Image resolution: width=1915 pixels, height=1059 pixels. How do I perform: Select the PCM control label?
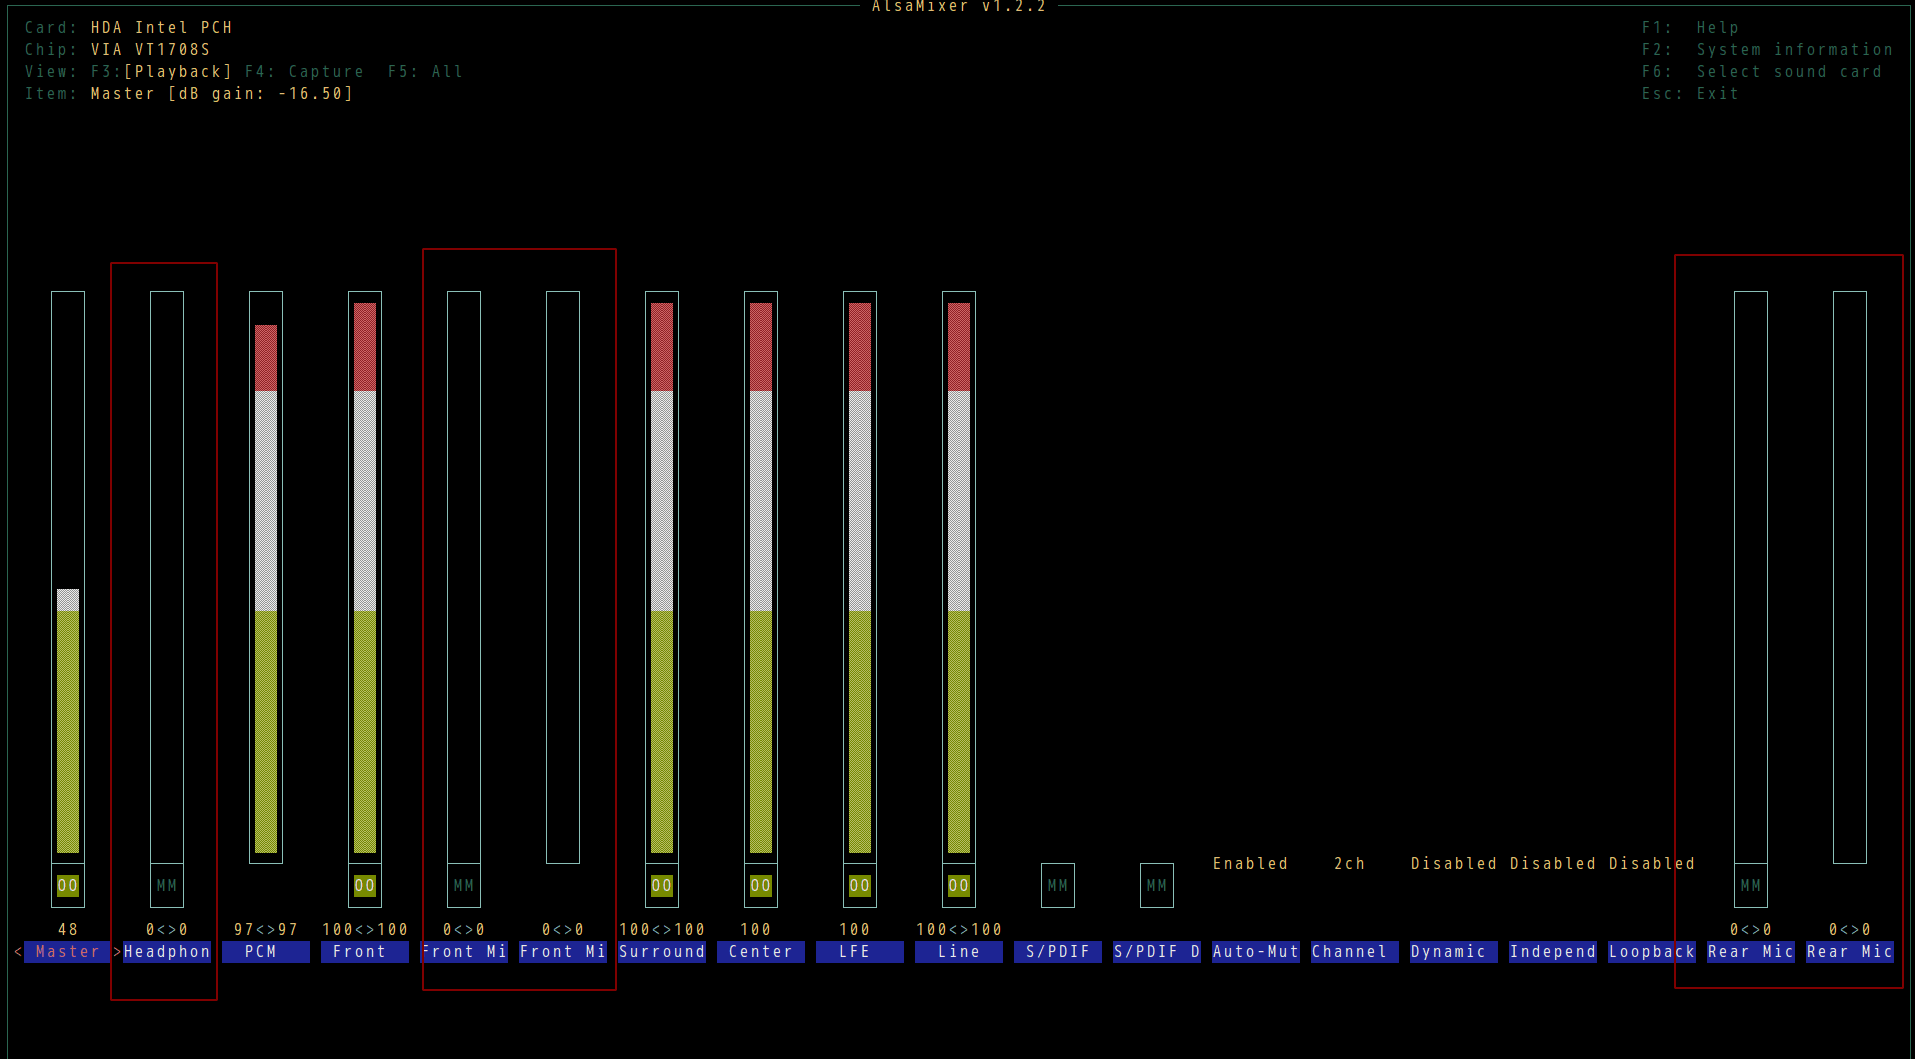(x=266, y=952)
